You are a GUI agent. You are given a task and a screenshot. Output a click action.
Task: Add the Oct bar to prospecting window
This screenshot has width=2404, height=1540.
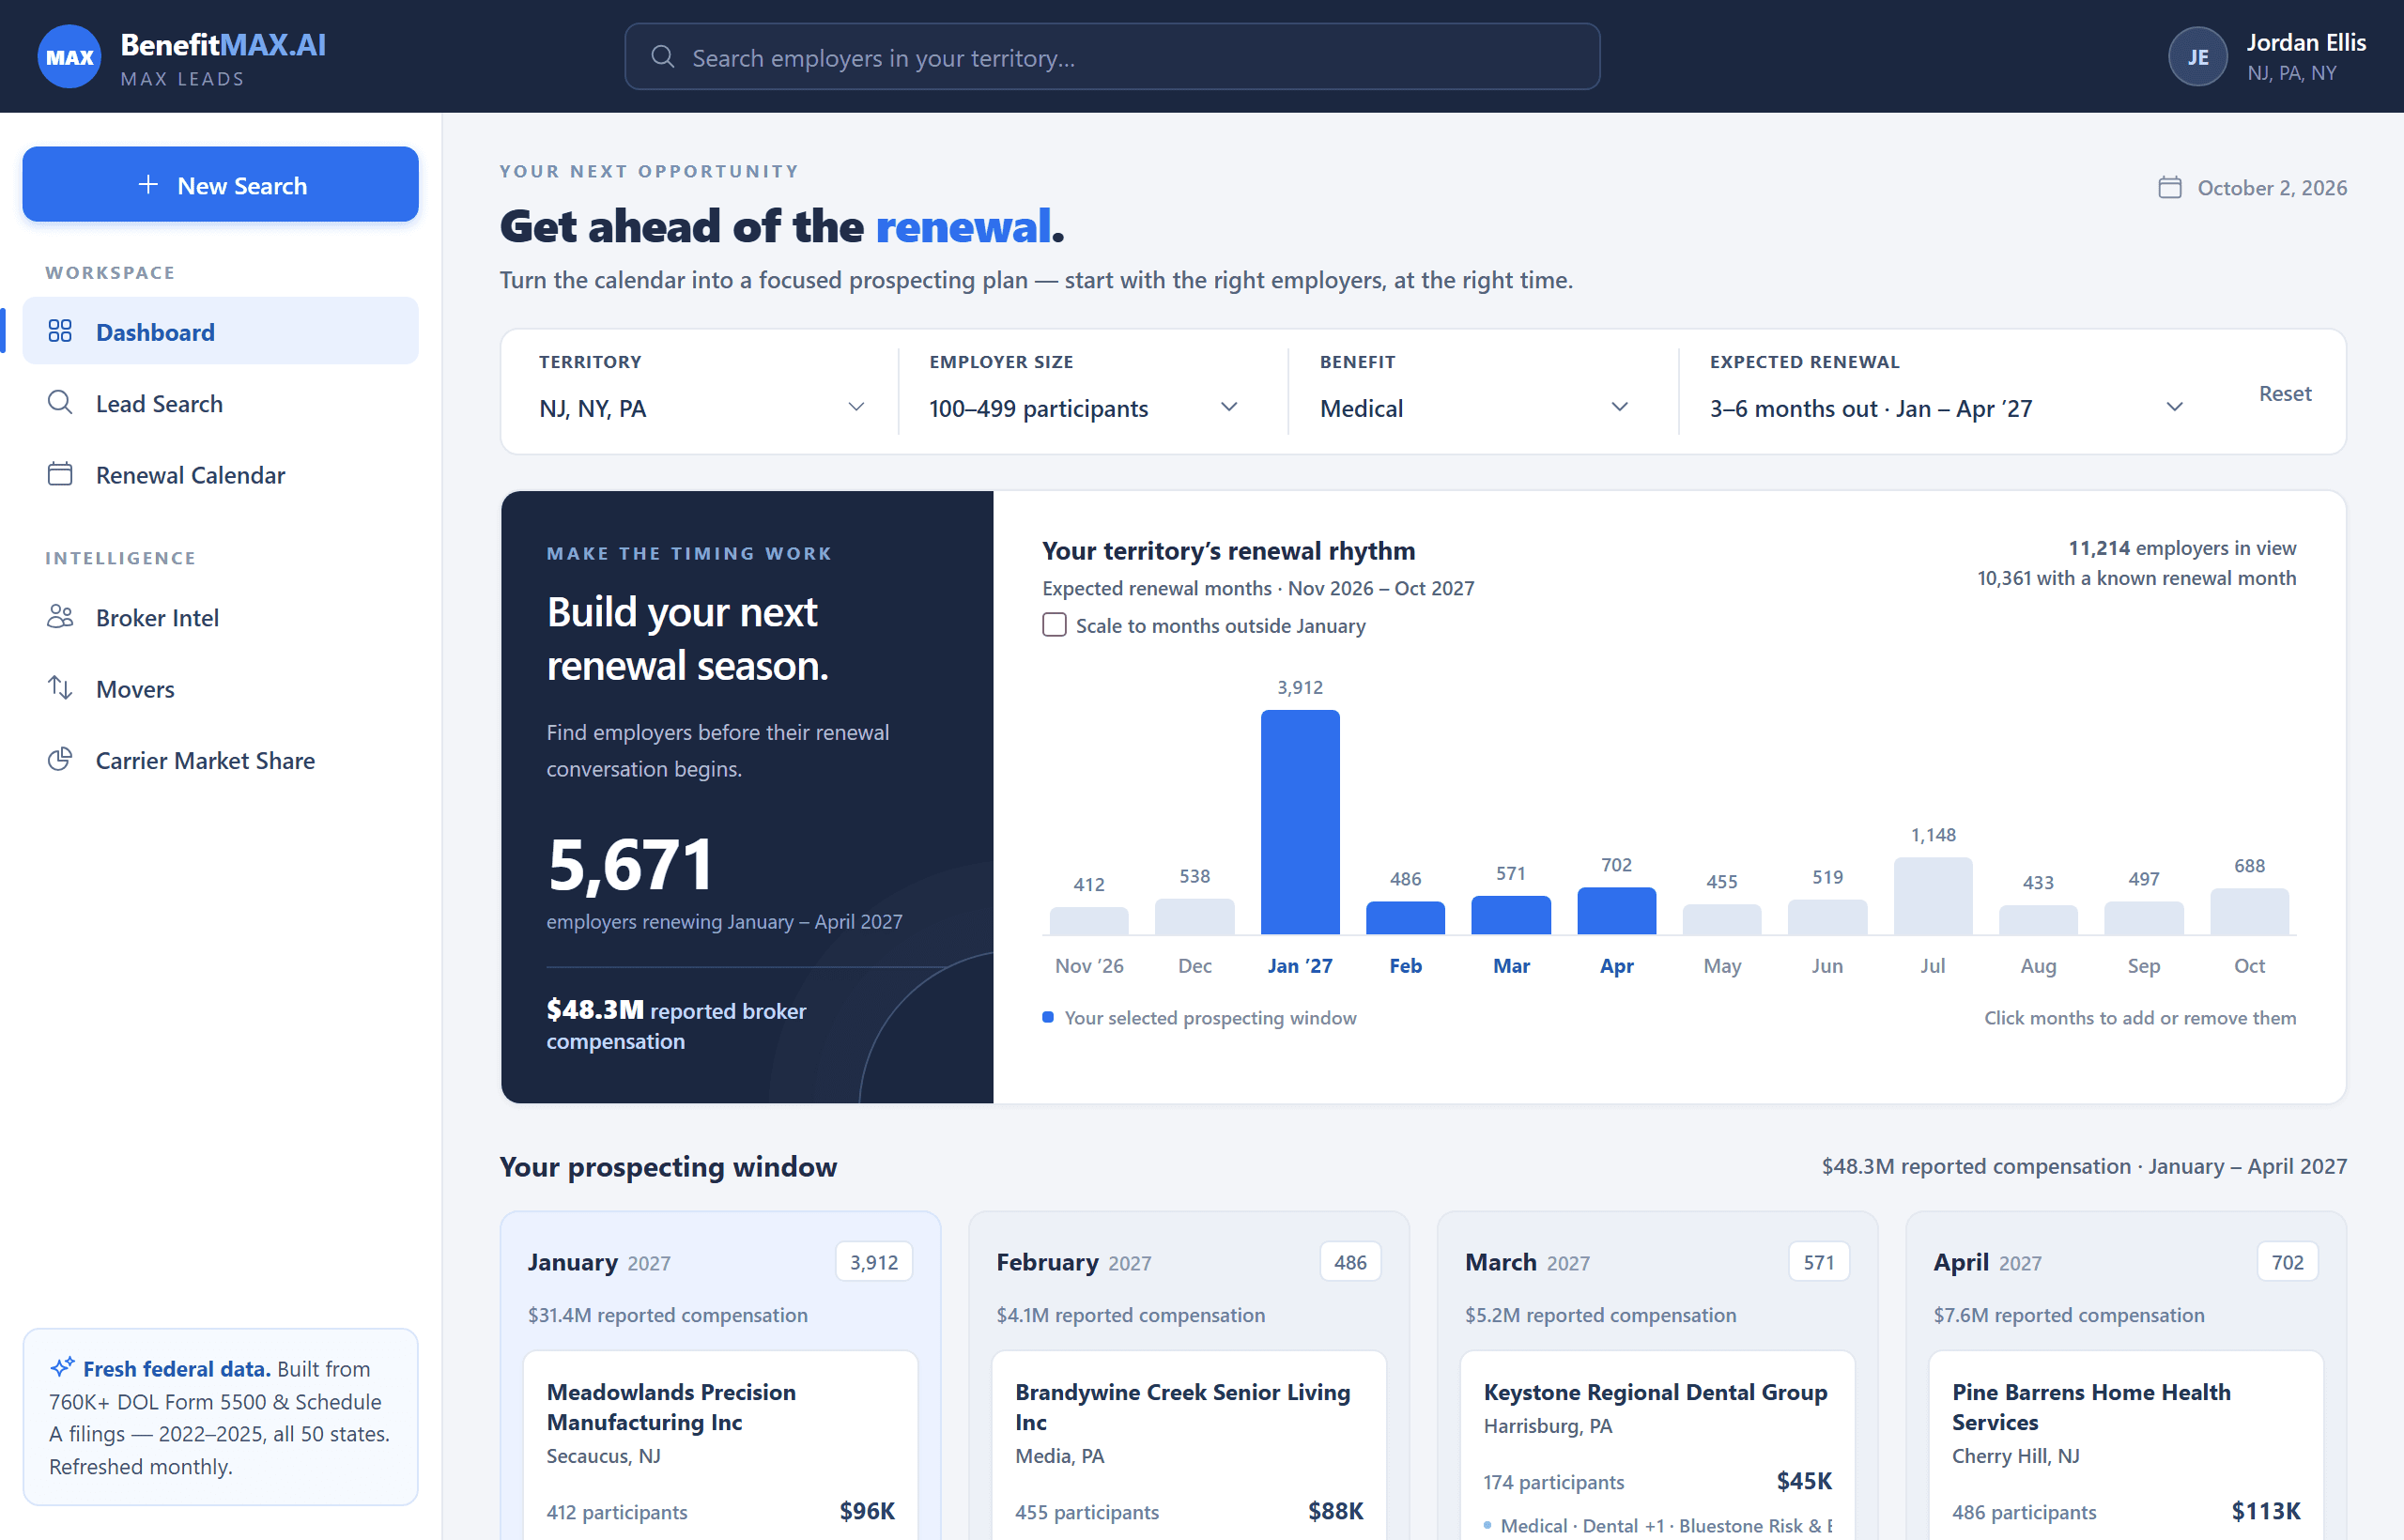[x=2249, y=911]
